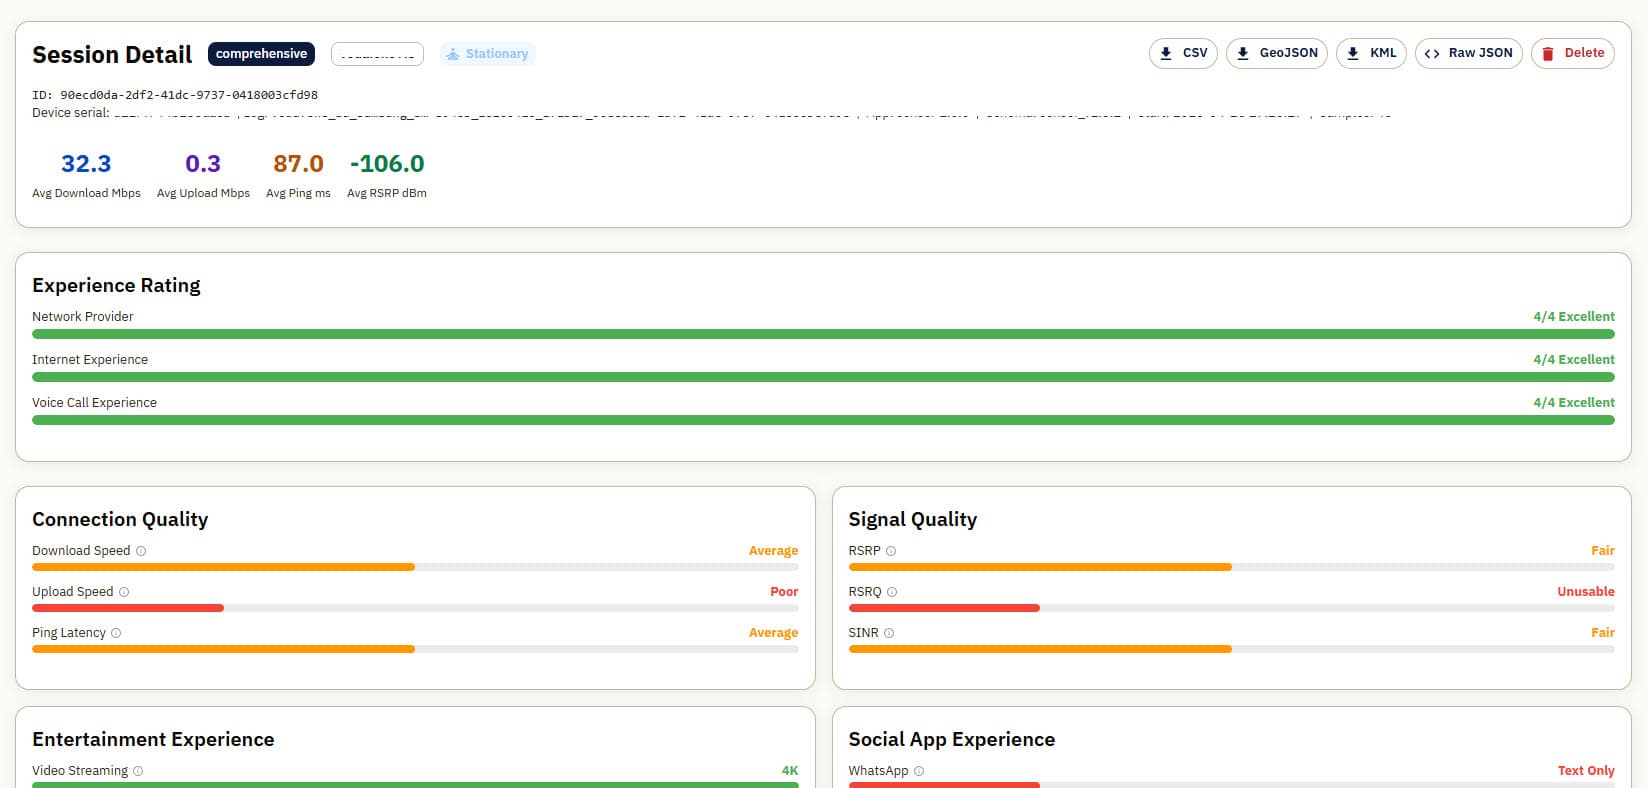
Task: Click the RSRQ signal bar
Action: pos(1232,608)
